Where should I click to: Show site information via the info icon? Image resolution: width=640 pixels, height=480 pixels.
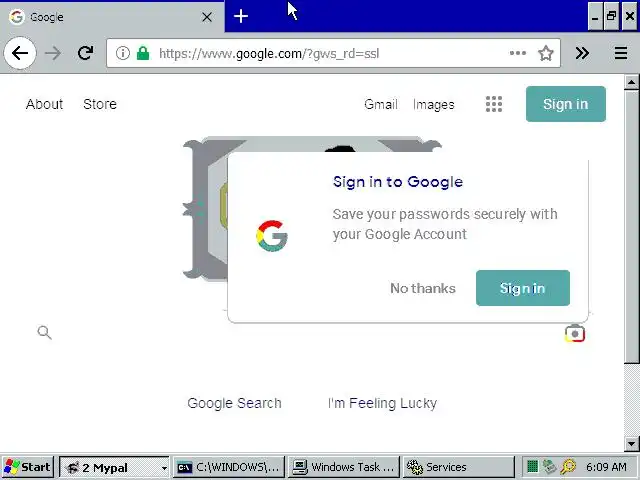(122, 53)
